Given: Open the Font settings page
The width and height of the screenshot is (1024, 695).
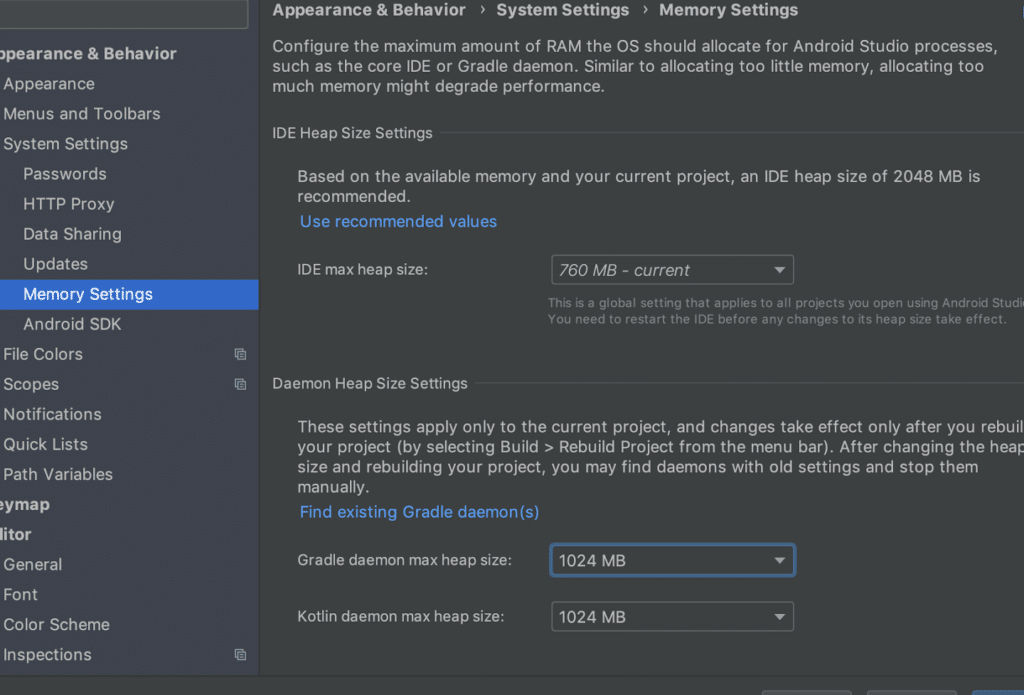Looking at the screenshot, I should pyautogui.click(x=21, y=594).
